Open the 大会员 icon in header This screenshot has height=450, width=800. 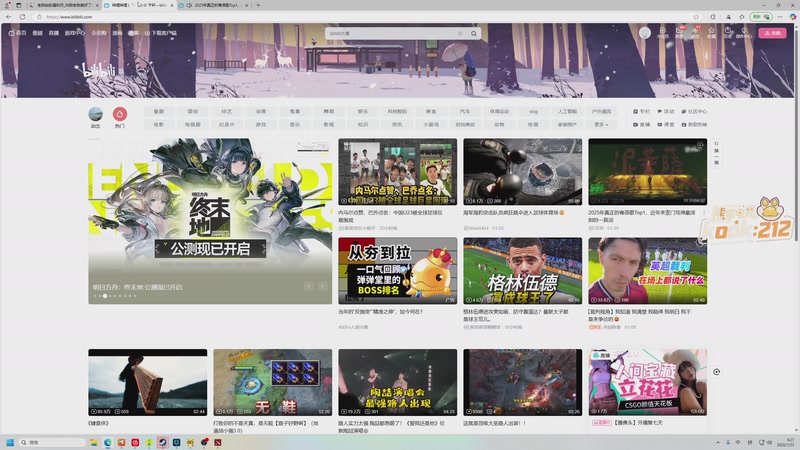[x=662, y=32]
